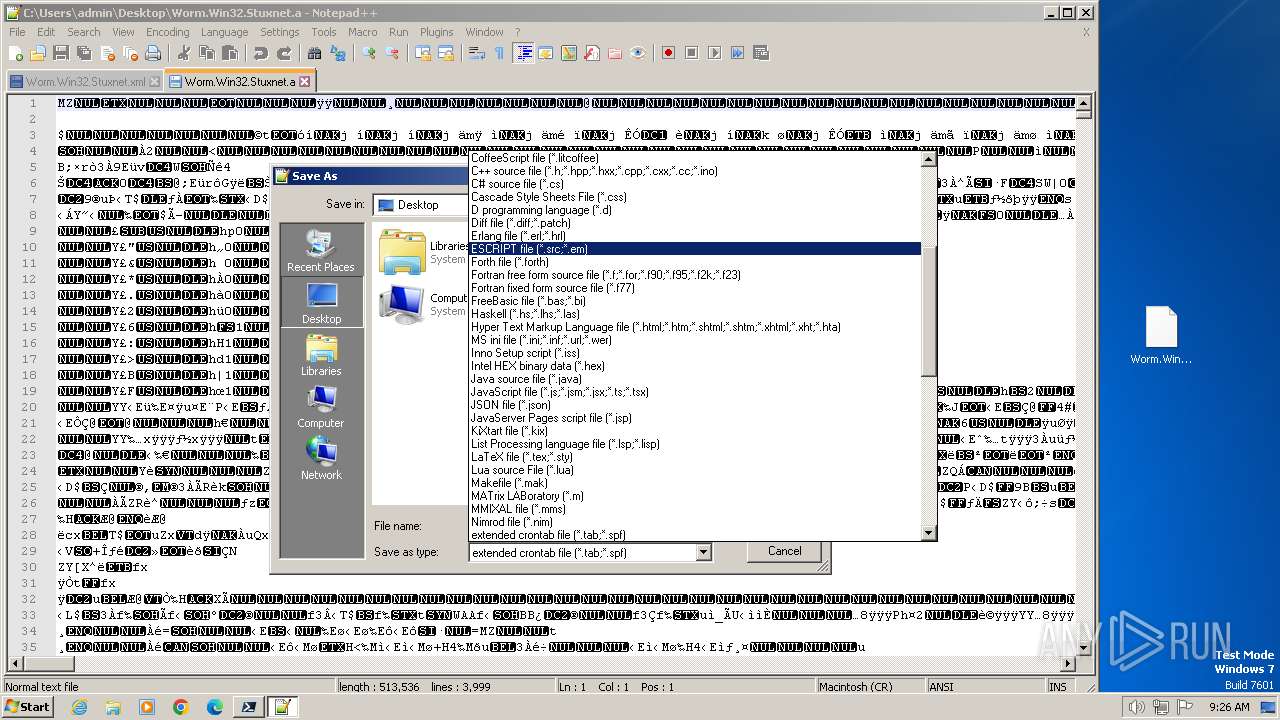Toggle synchronized vertical scrolling icon

point(424,53)
